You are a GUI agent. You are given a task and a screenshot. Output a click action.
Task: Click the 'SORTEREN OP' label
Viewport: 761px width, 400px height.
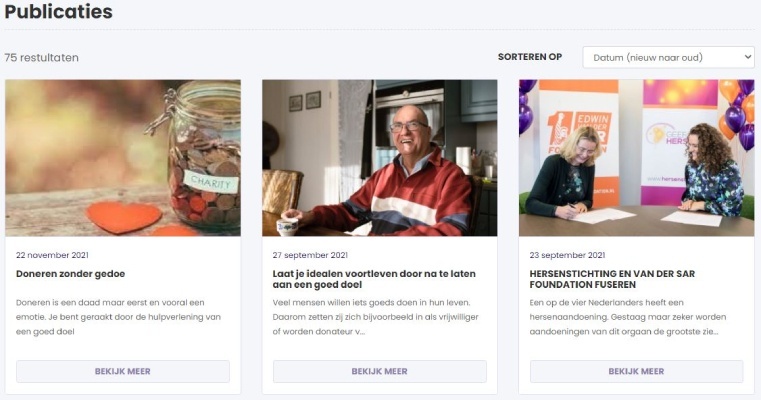coord(530,57)
